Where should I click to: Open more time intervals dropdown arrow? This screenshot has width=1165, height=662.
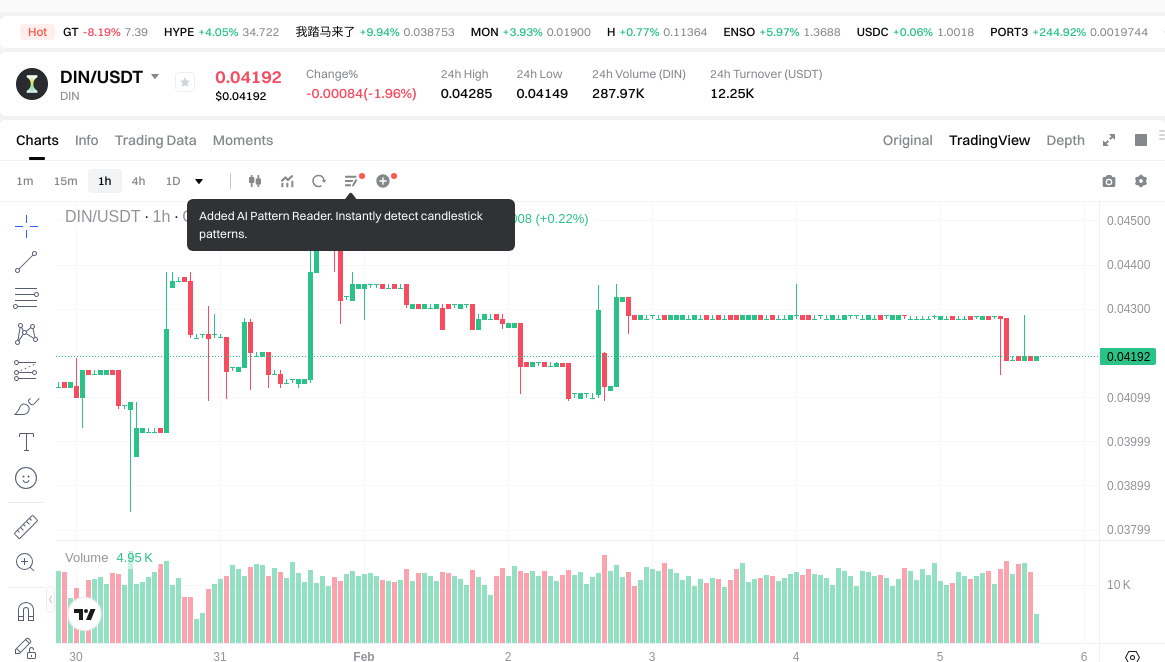[x=199, y=181]
